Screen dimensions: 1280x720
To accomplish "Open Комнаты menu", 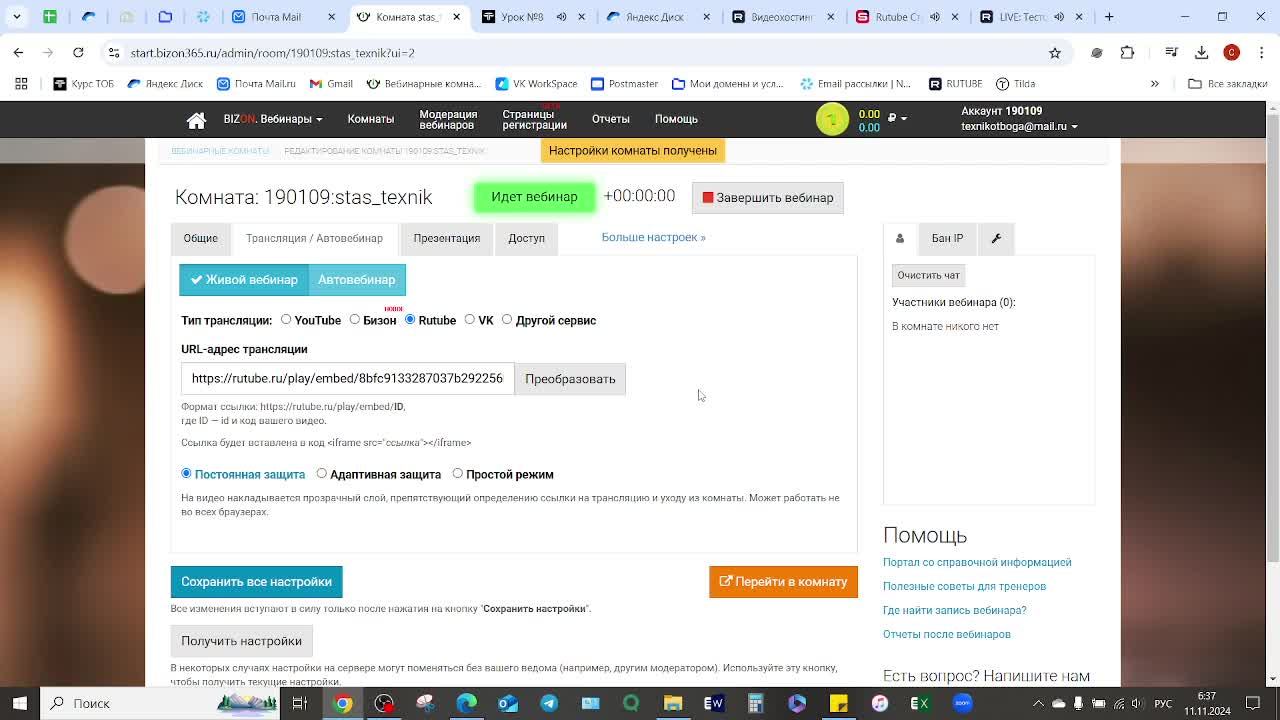I will [371, 119].
